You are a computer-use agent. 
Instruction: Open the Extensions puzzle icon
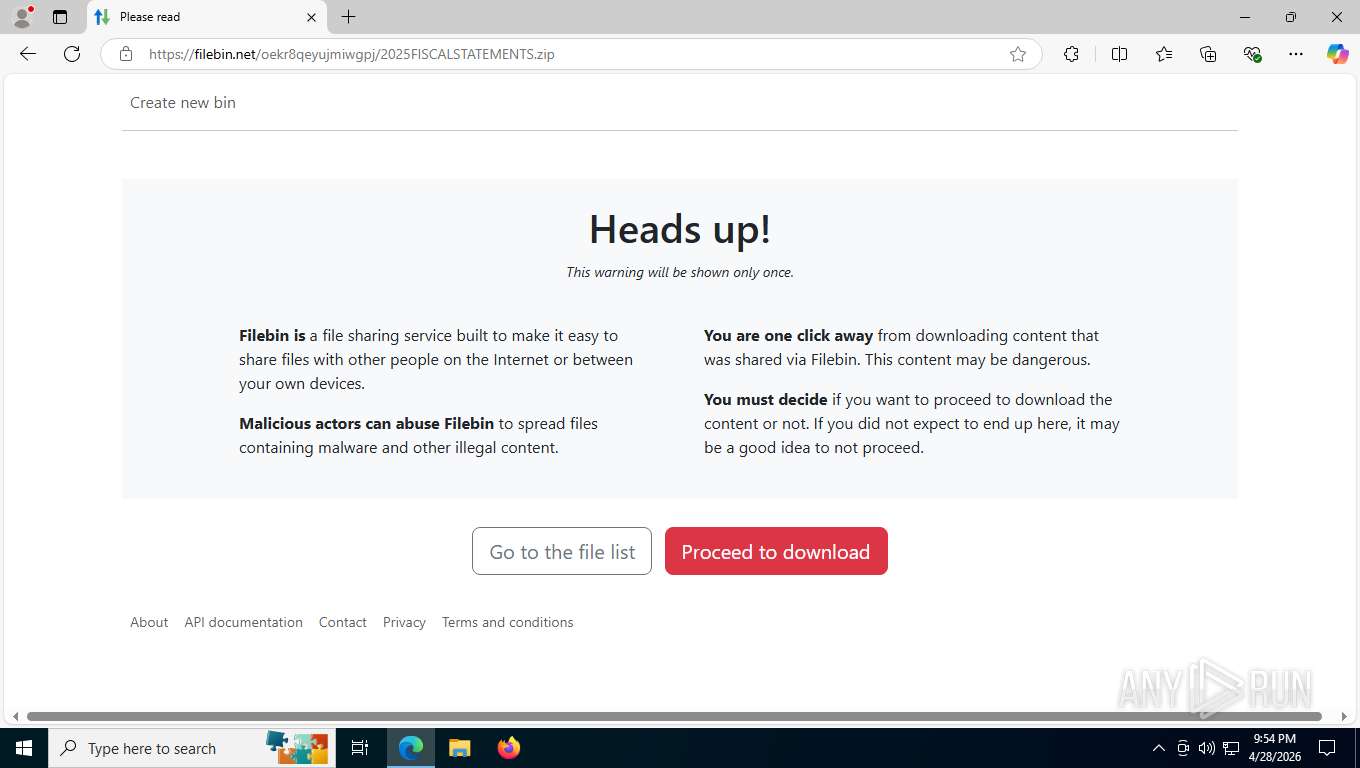pyautogui.click(x=1071, y=54)
